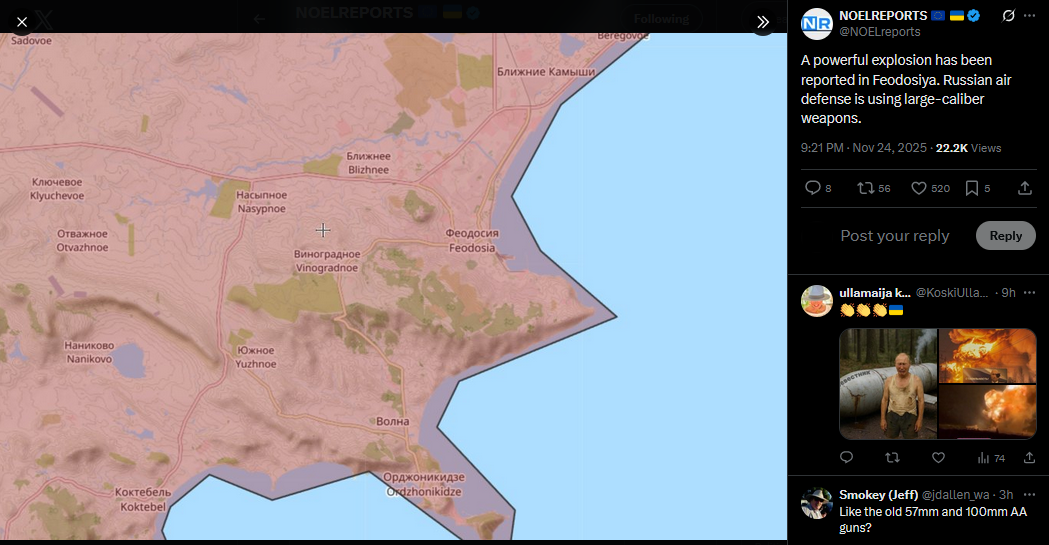
Task: Open the NOELREPORTS profile avatar
Action: click(817, 24)
